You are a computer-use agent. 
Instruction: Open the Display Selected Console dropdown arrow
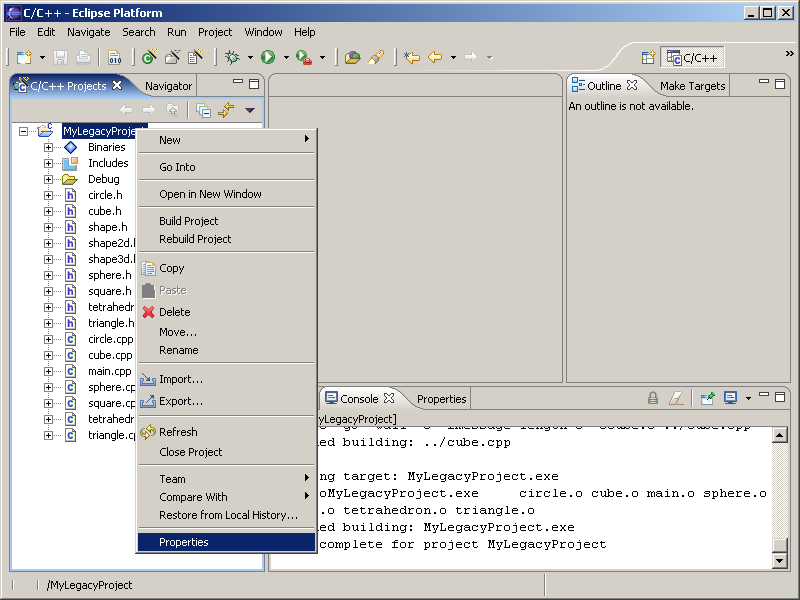click(x=748, y=398)
